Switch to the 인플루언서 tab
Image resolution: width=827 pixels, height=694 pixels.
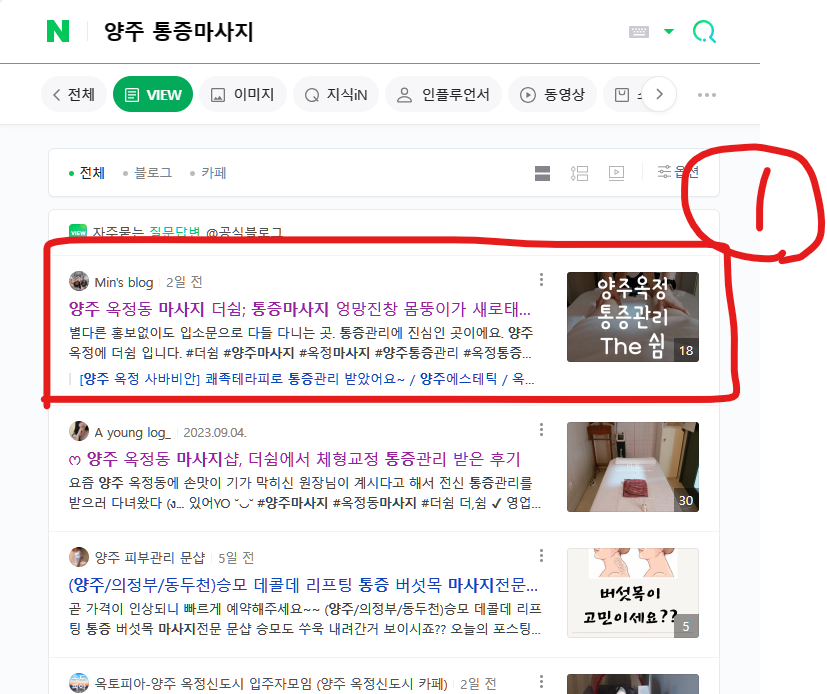(x=443, y=94)
